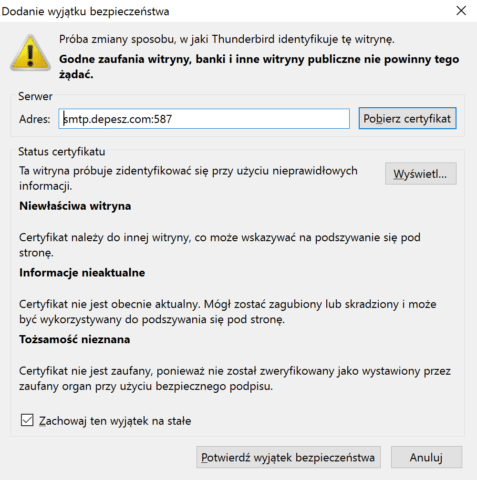Image resolution: width=477 pixels, height=480 pixels.
Task: Focus the Adres field containing smtp.depesz.com:587
Action: coord(204,119)
